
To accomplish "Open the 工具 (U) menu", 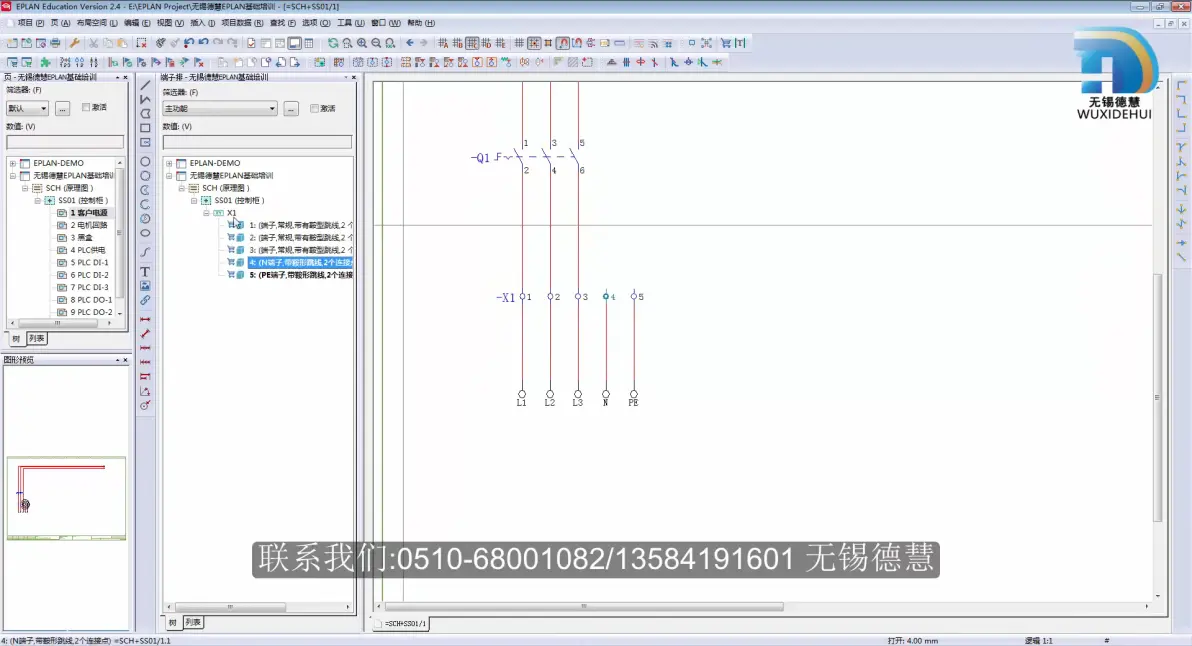I will [x=350, y=24].
